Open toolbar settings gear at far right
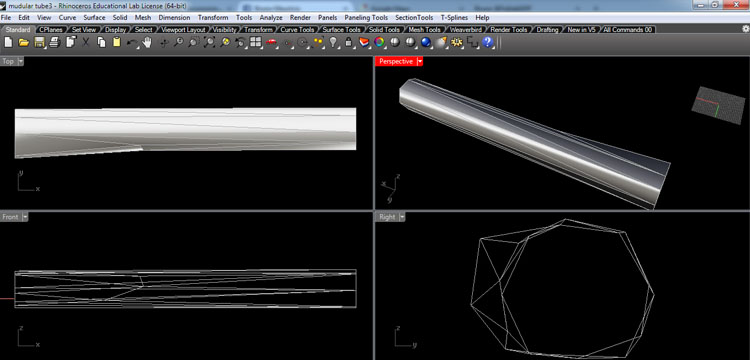 tap(745, 29)
